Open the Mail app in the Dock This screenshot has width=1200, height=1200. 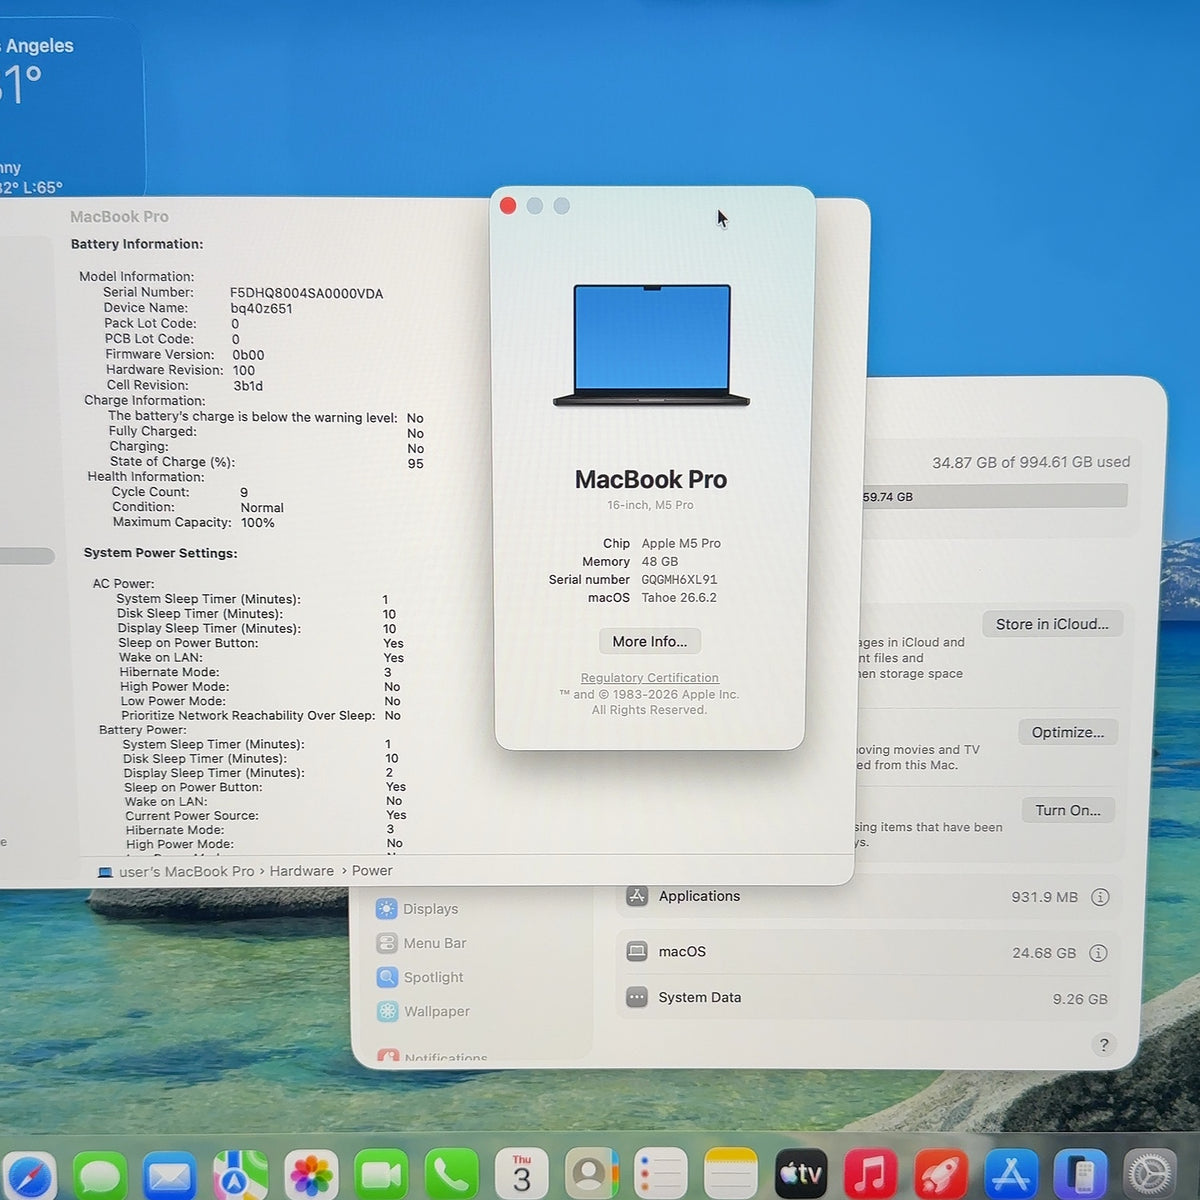[x=169, y=1176]
